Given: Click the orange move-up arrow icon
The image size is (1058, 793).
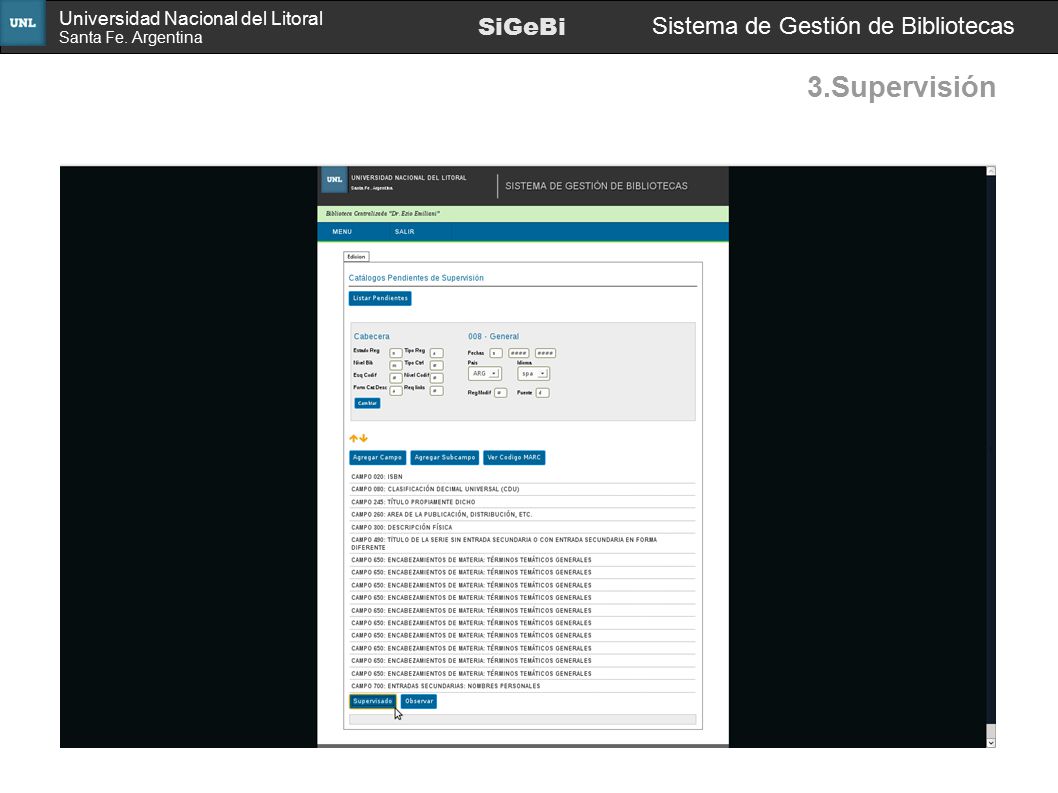Looking at the screenshot, I should tap(353, 439).
